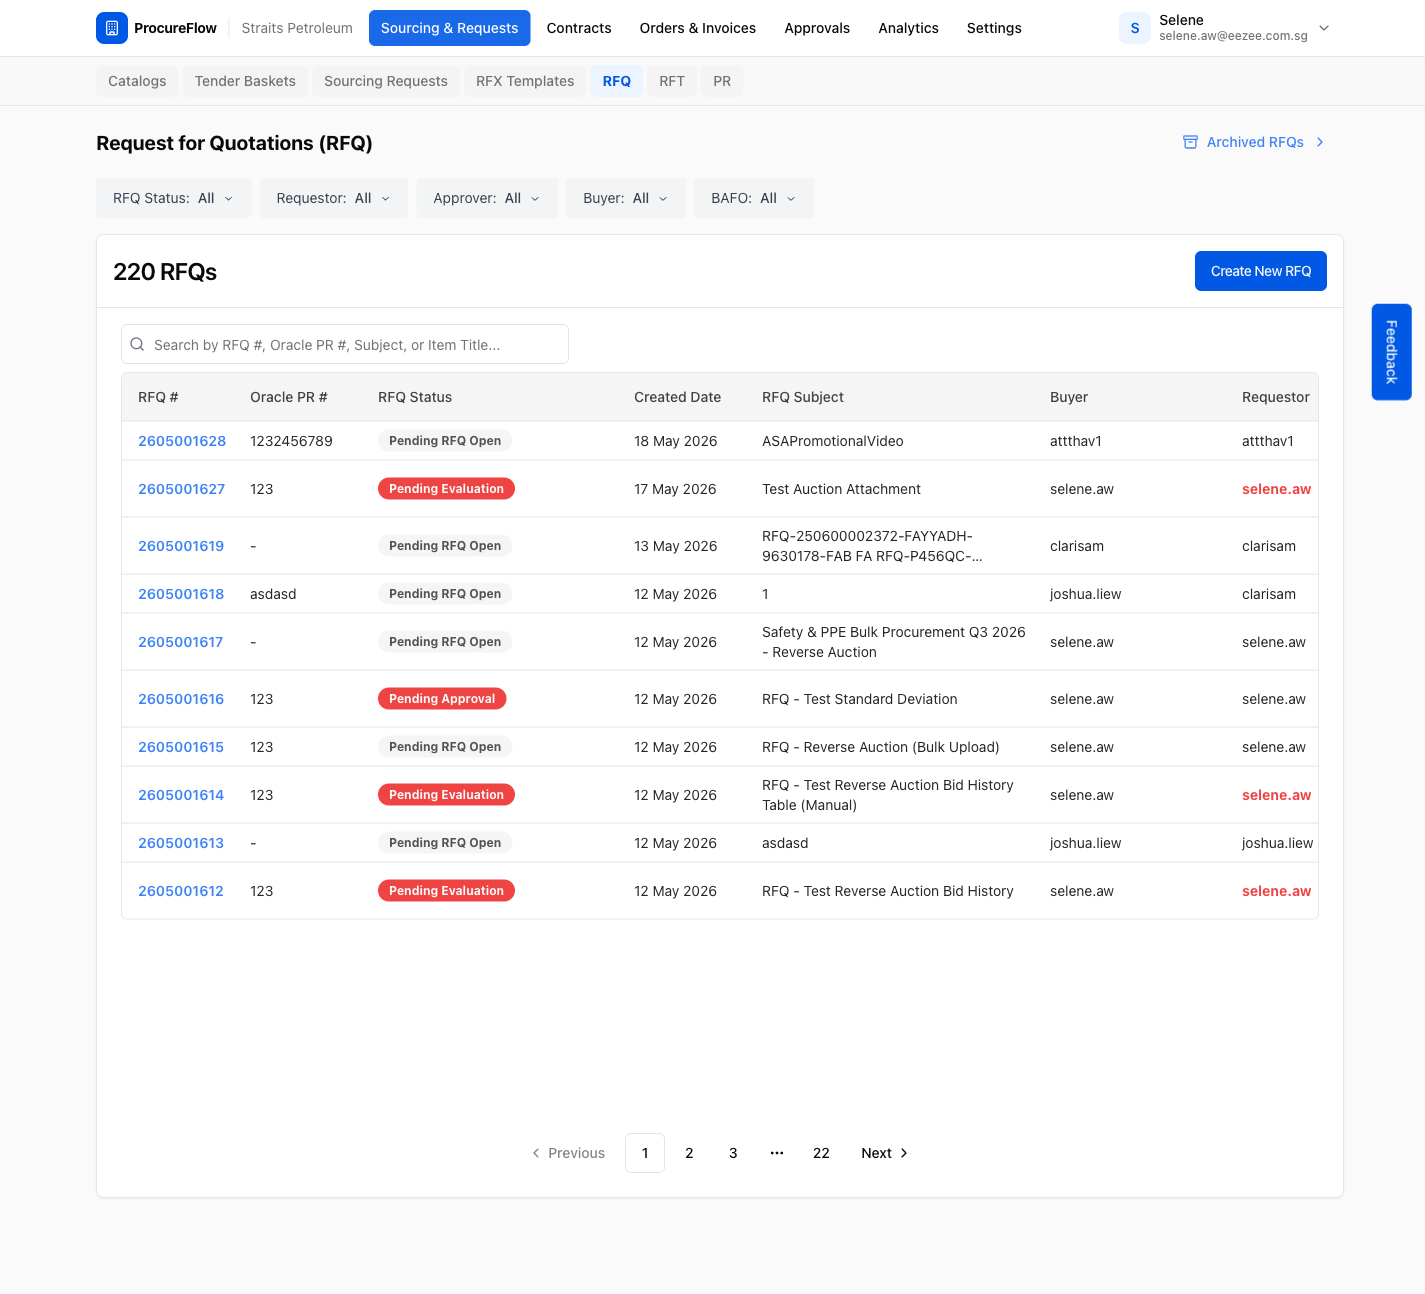Image resolution: width=1425 pixels, height=1294 pixels.
Task: Click Create New RFQ button
Action: pyautogui.click(x=1261, y=271)
